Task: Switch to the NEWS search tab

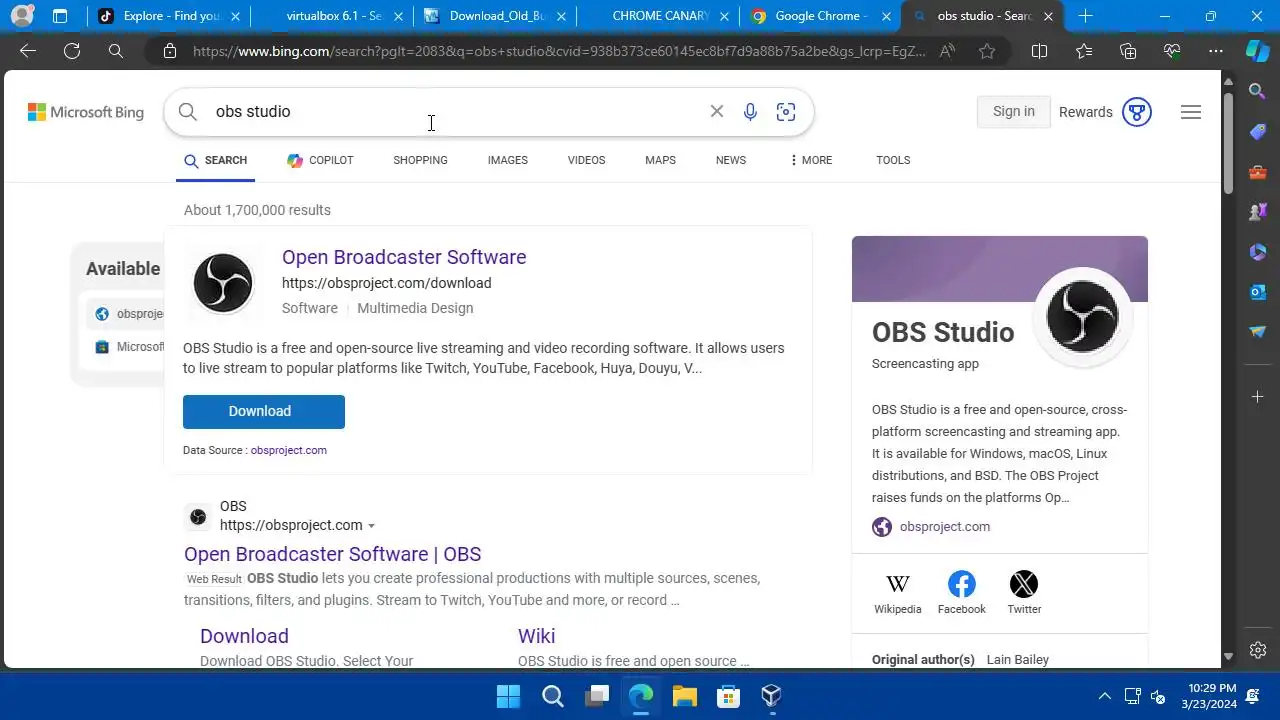Action: point(731,160)
